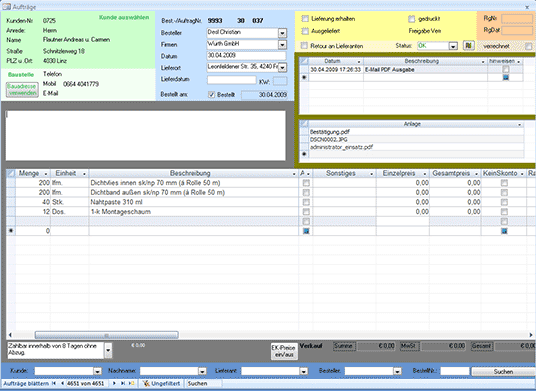Click select-all corner of order items grid
536x391 pixels.
point(11,173)
